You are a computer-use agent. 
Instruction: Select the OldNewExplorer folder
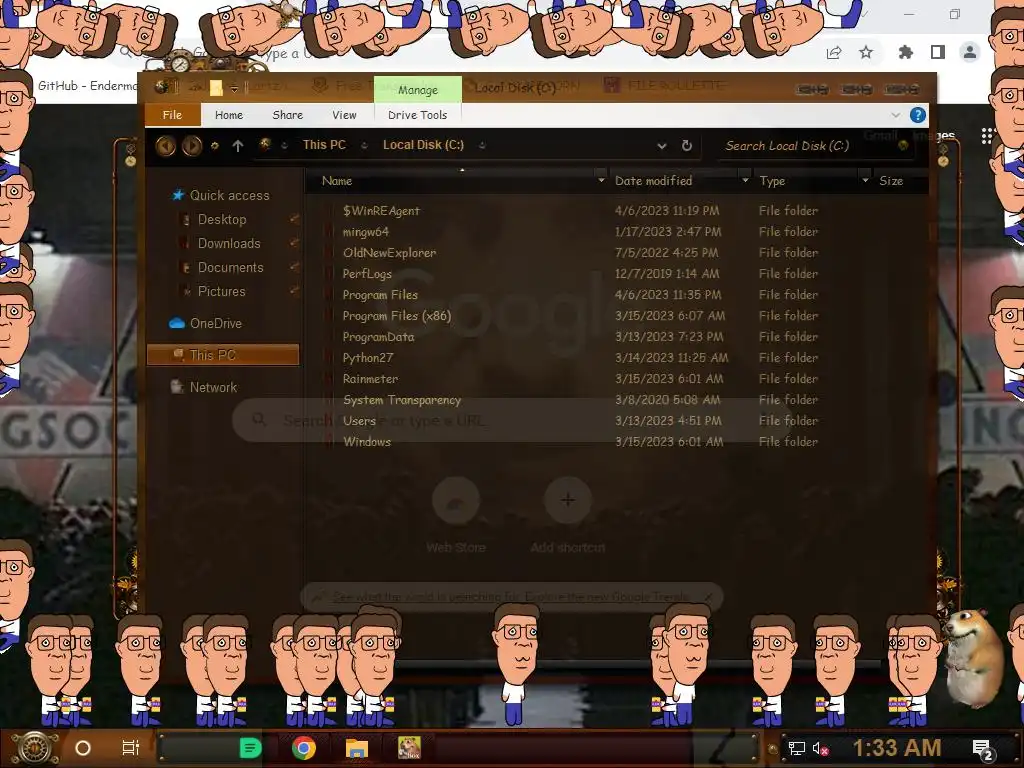pos(389,253)
